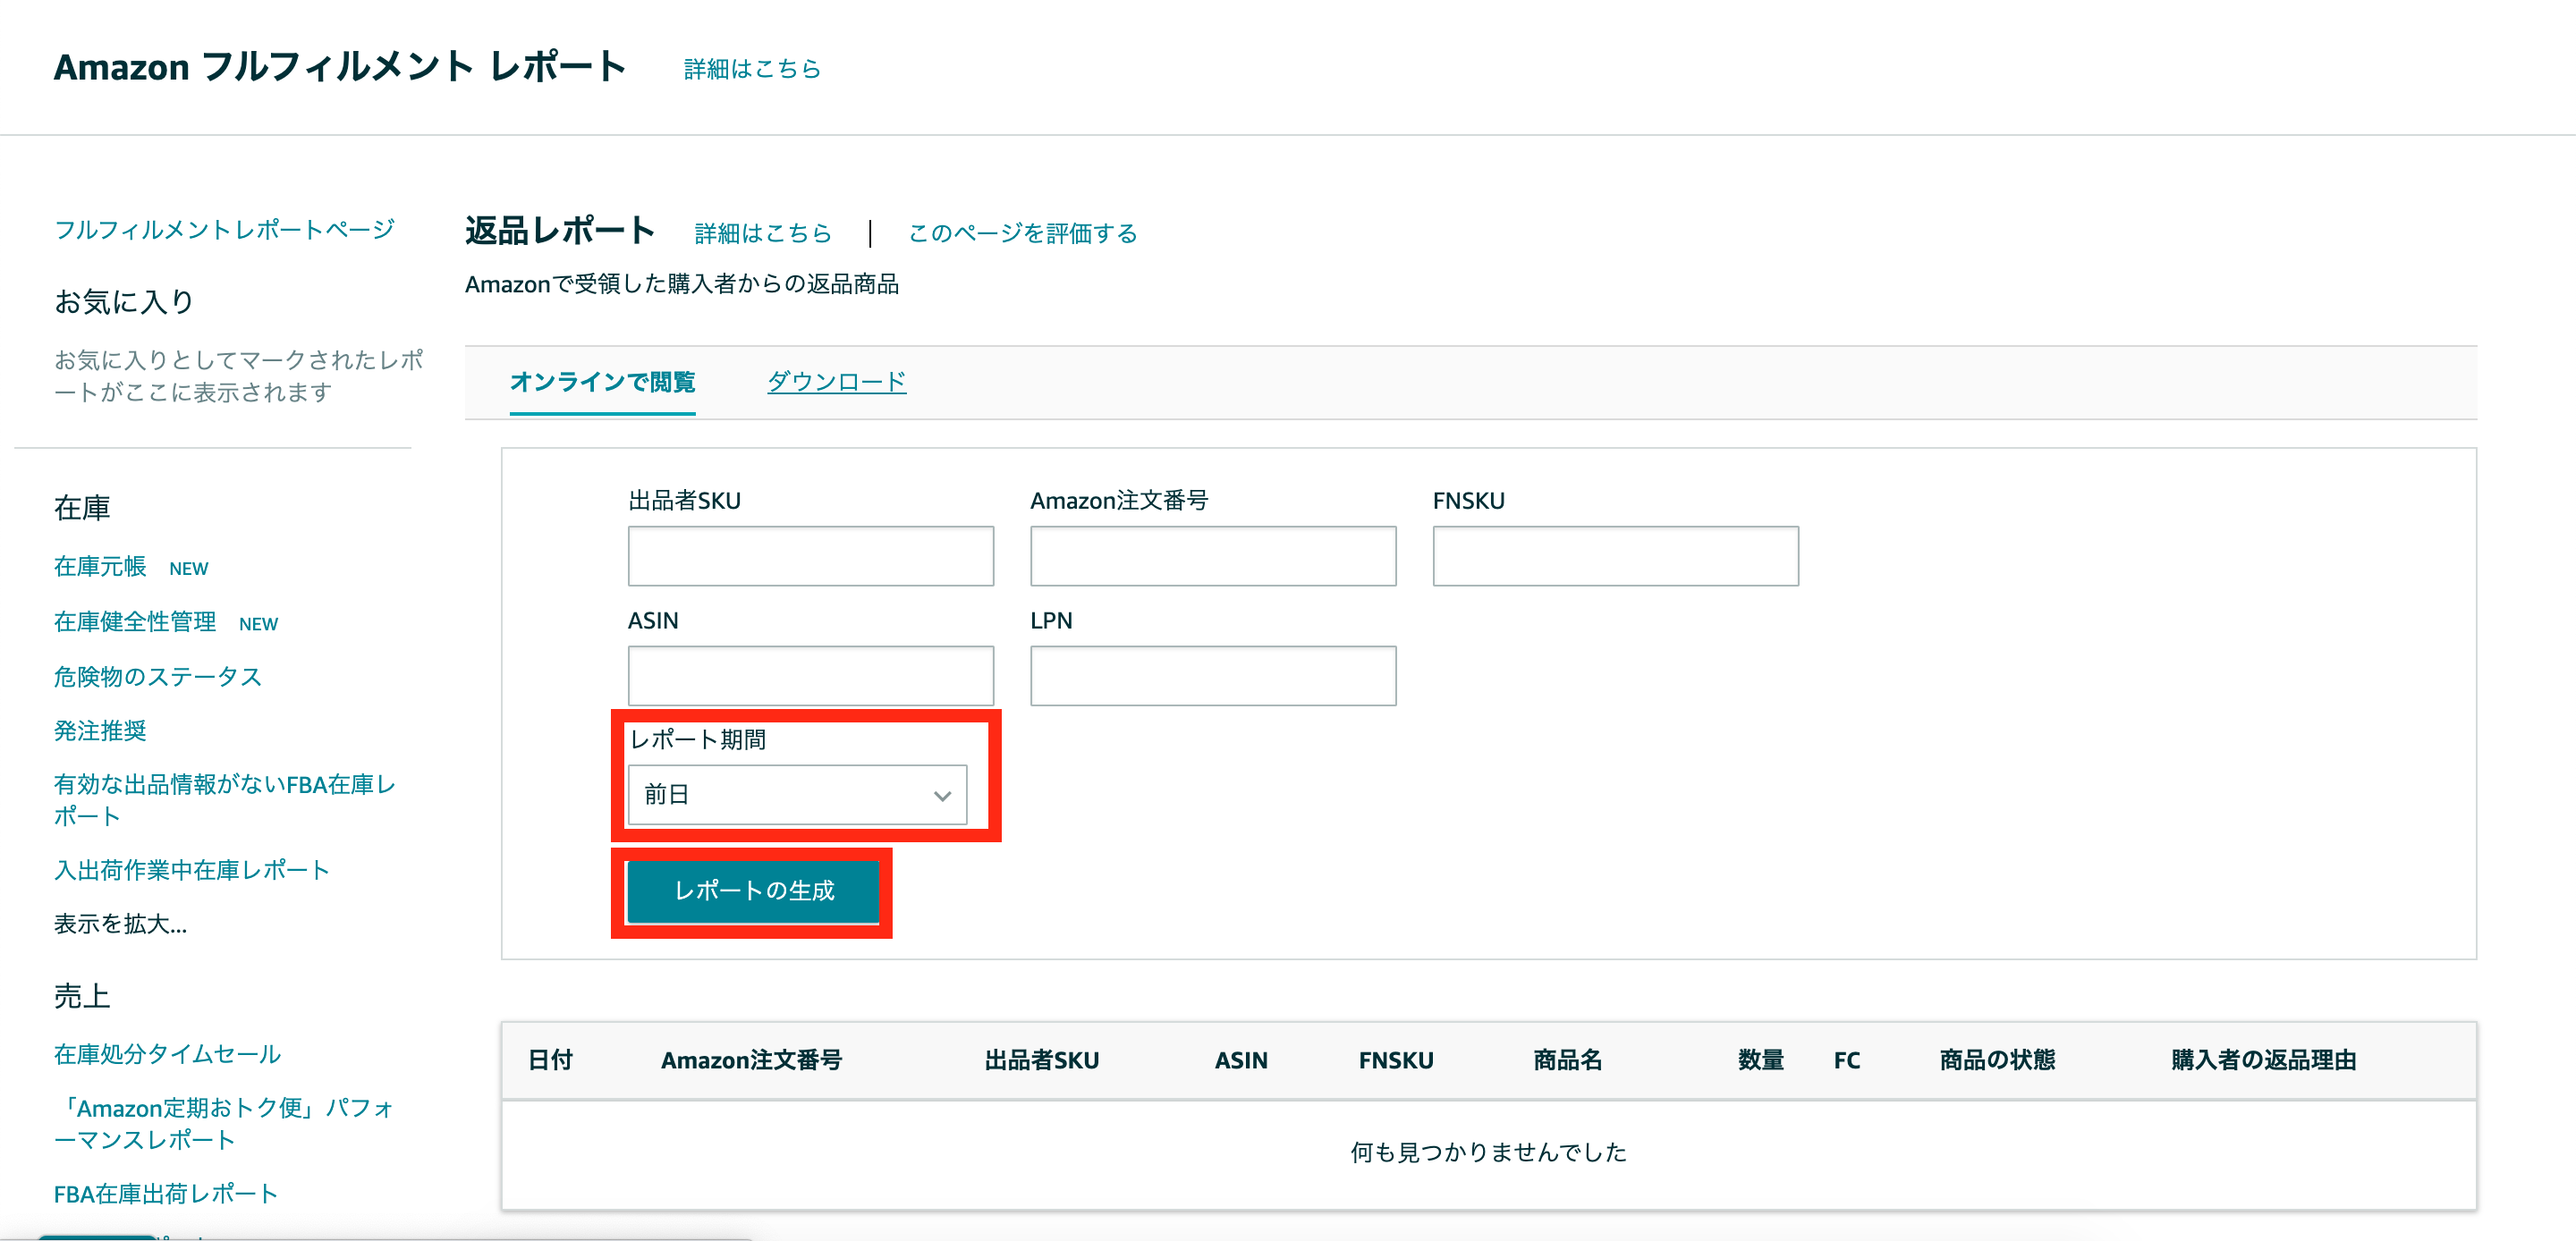Image resolution: width=2576 pixels, height=1241 pixels.
Task: Click the 商品名 column header
Action: (1567, 1060)
